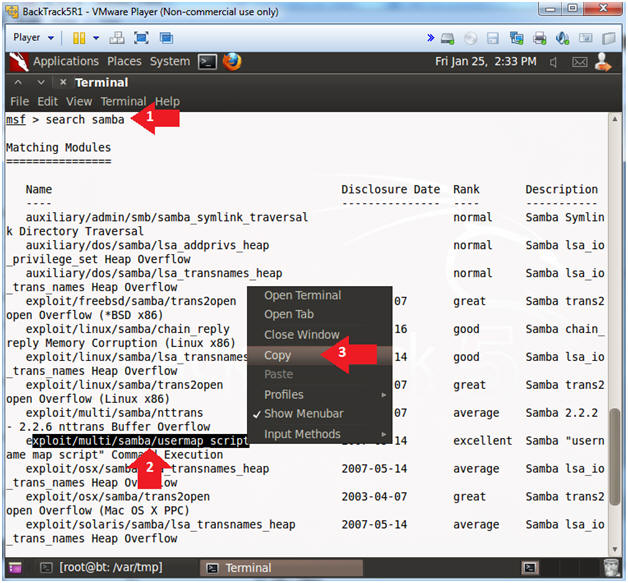Switch to the root@bt: /var/tmp taskbar window
628x583 pixels.
point(102,568)
